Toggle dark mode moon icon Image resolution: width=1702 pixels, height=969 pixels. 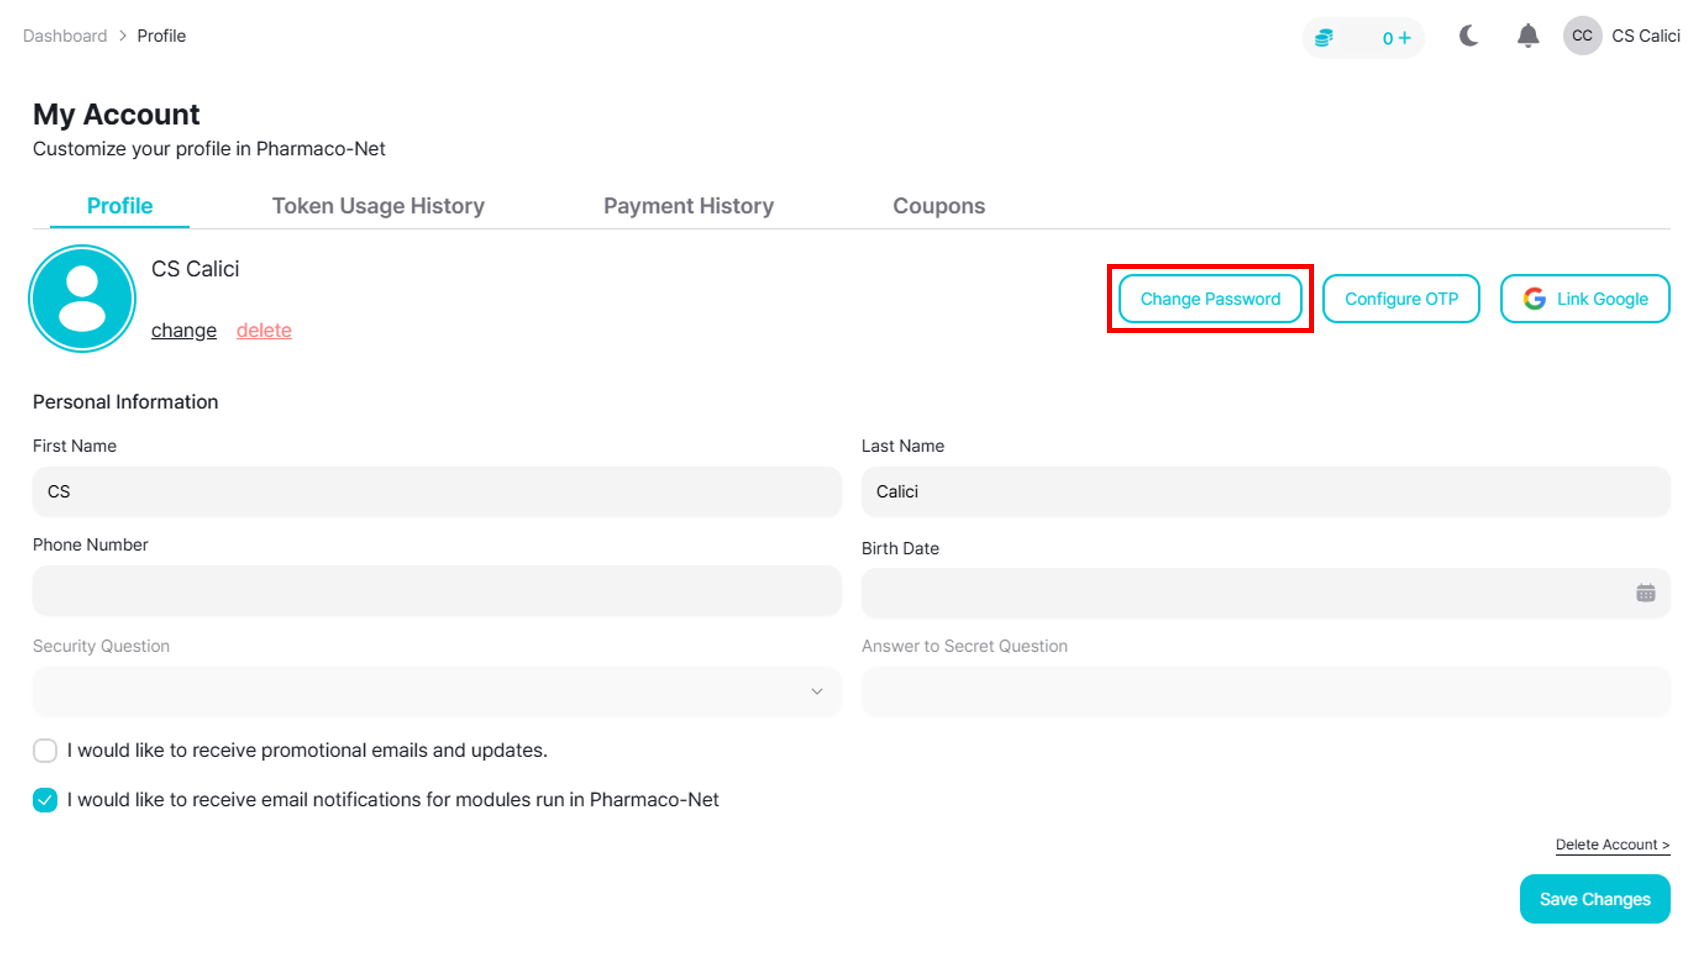pos(1468,37)
